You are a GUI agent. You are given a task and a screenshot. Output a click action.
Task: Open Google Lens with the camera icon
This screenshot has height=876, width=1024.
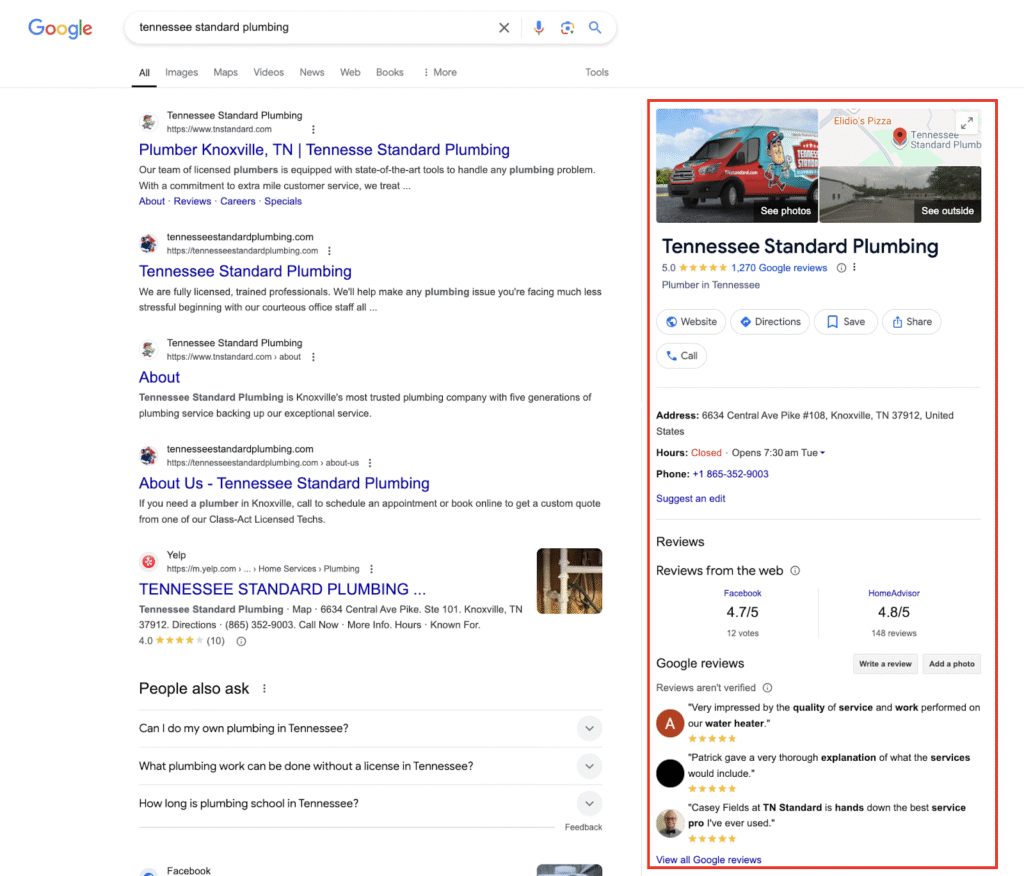click(x=567, y=27)
